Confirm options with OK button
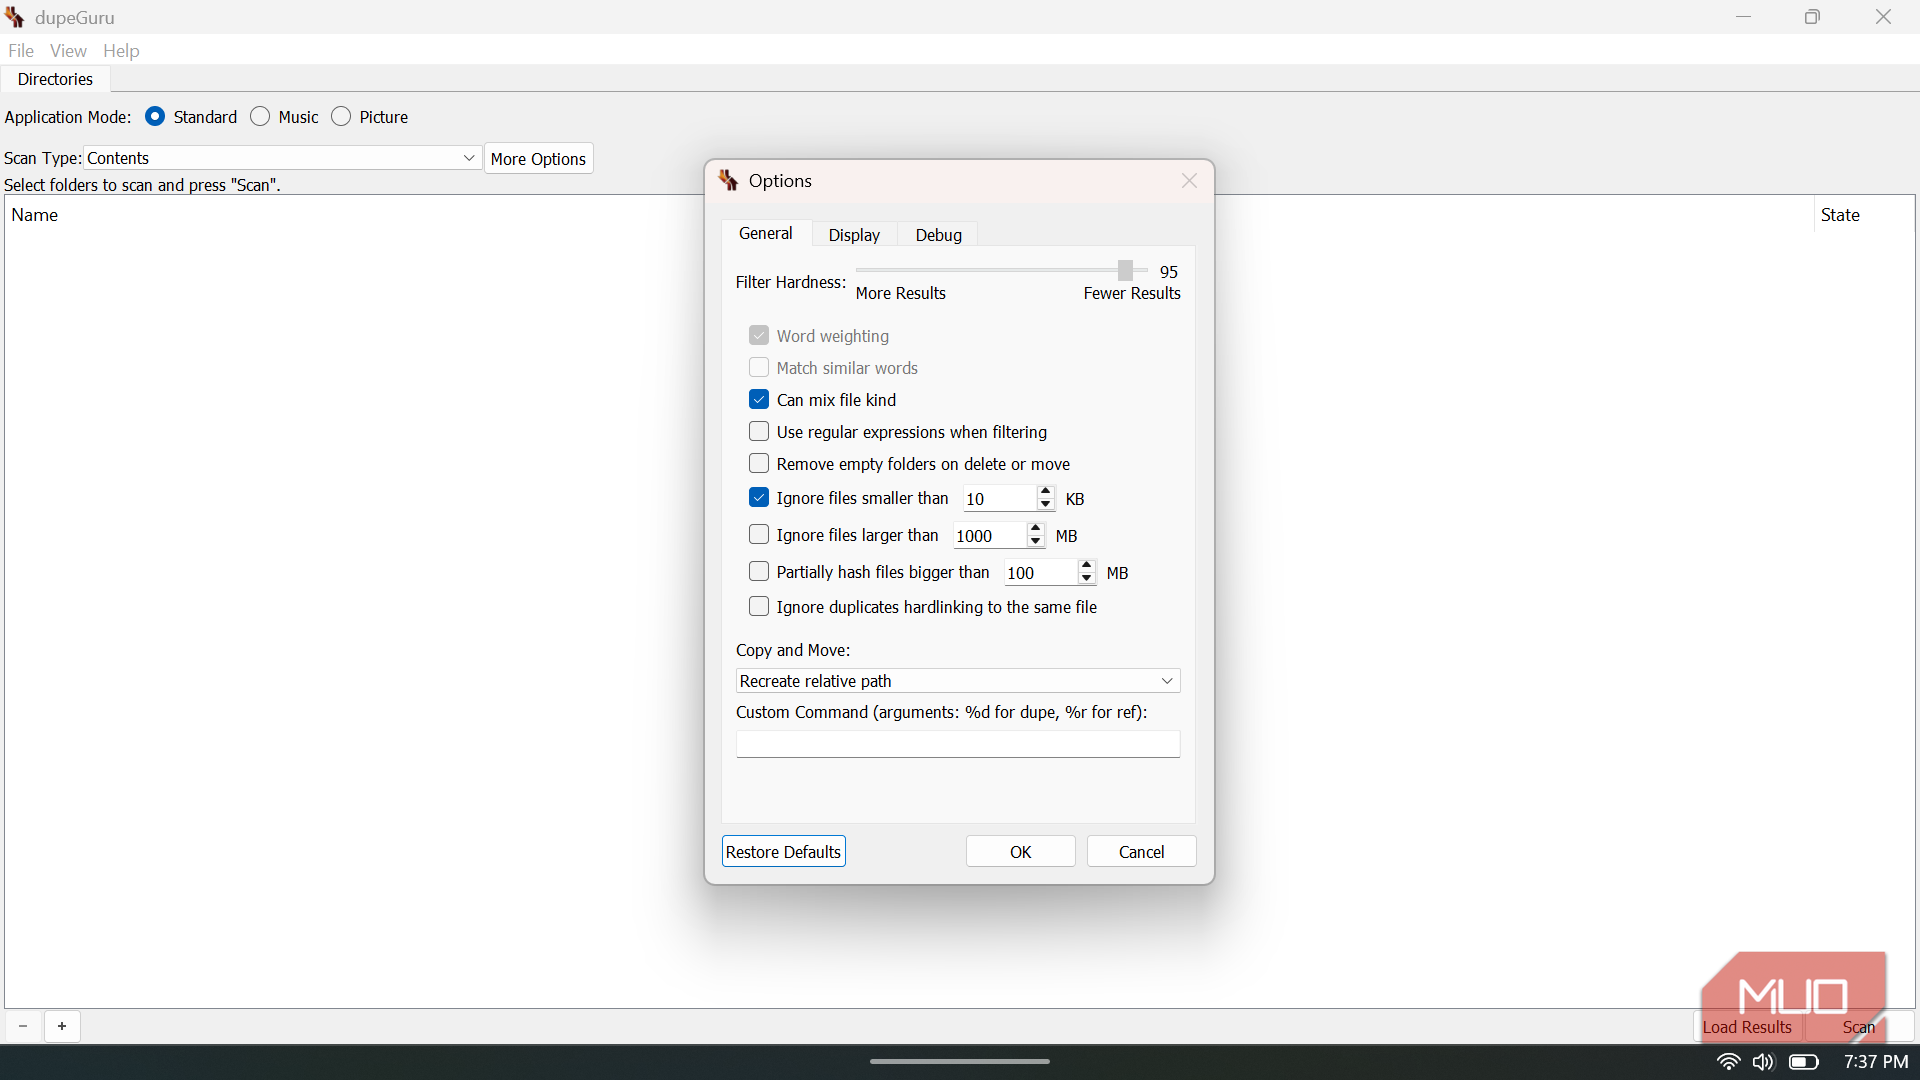The height and width of the screenshot is (1080, 1920). pos(1021,852)
